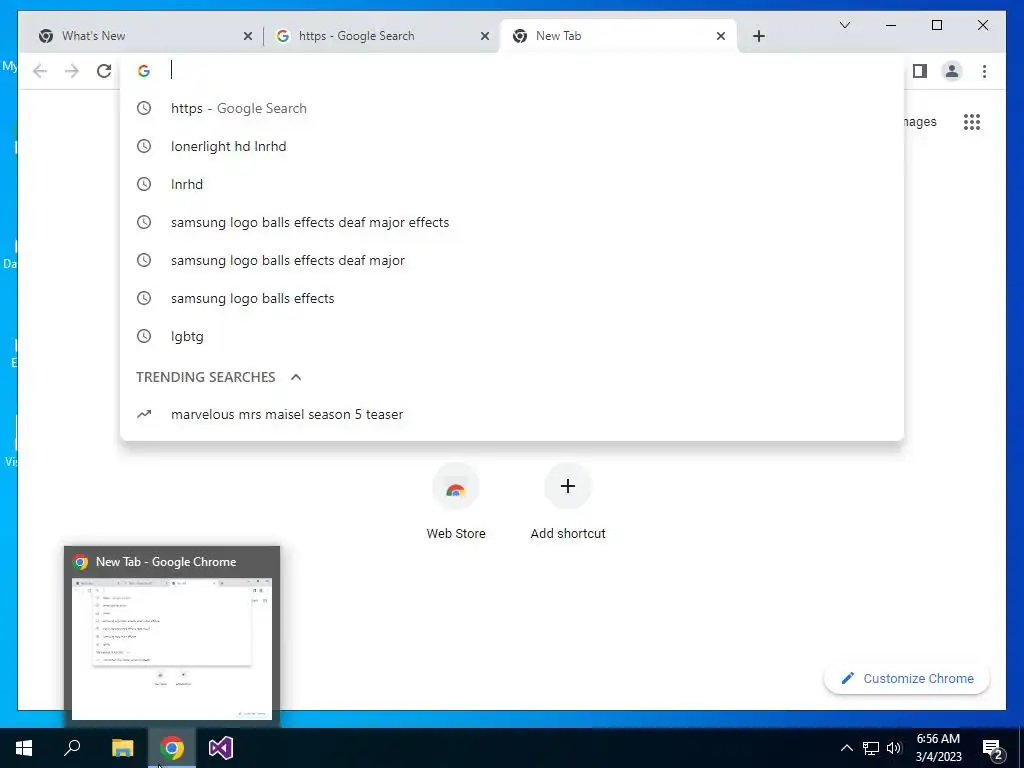The height and width of the screenshot is (768, 1024).
Task: Close the What's New tab
Action: (x=248, y=36)
